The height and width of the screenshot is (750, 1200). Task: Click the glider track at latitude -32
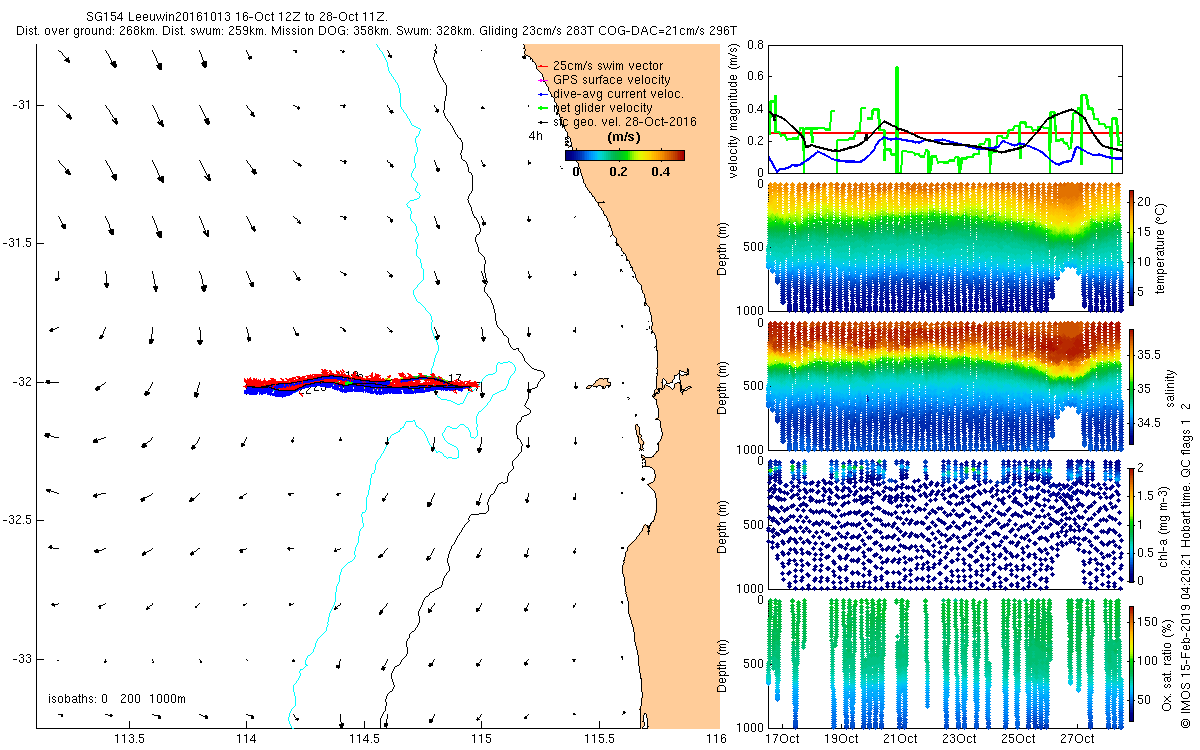[x=360, y=384]
